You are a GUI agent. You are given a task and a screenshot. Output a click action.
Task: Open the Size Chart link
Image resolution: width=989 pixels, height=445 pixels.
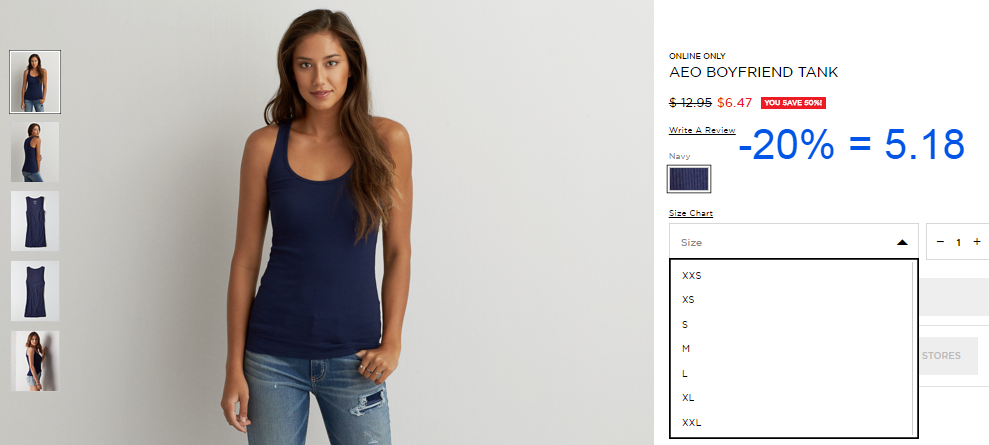tap(691, 213)
